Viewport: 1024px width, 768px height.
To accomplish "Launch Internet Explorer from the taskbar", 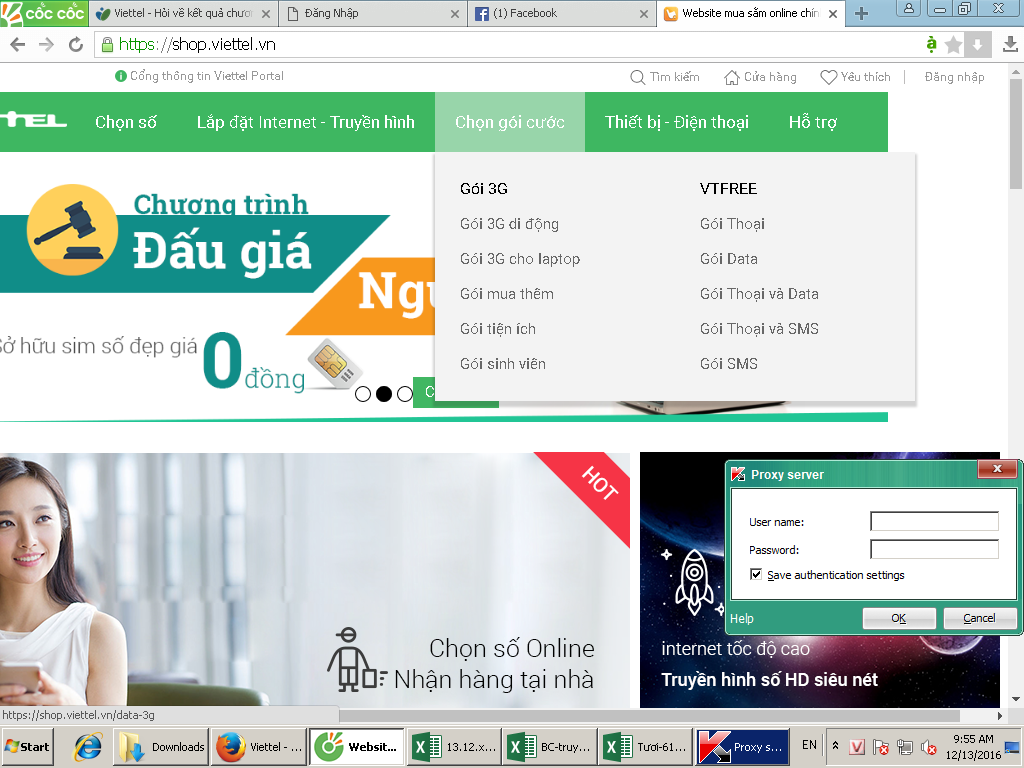I will (89, 747).
